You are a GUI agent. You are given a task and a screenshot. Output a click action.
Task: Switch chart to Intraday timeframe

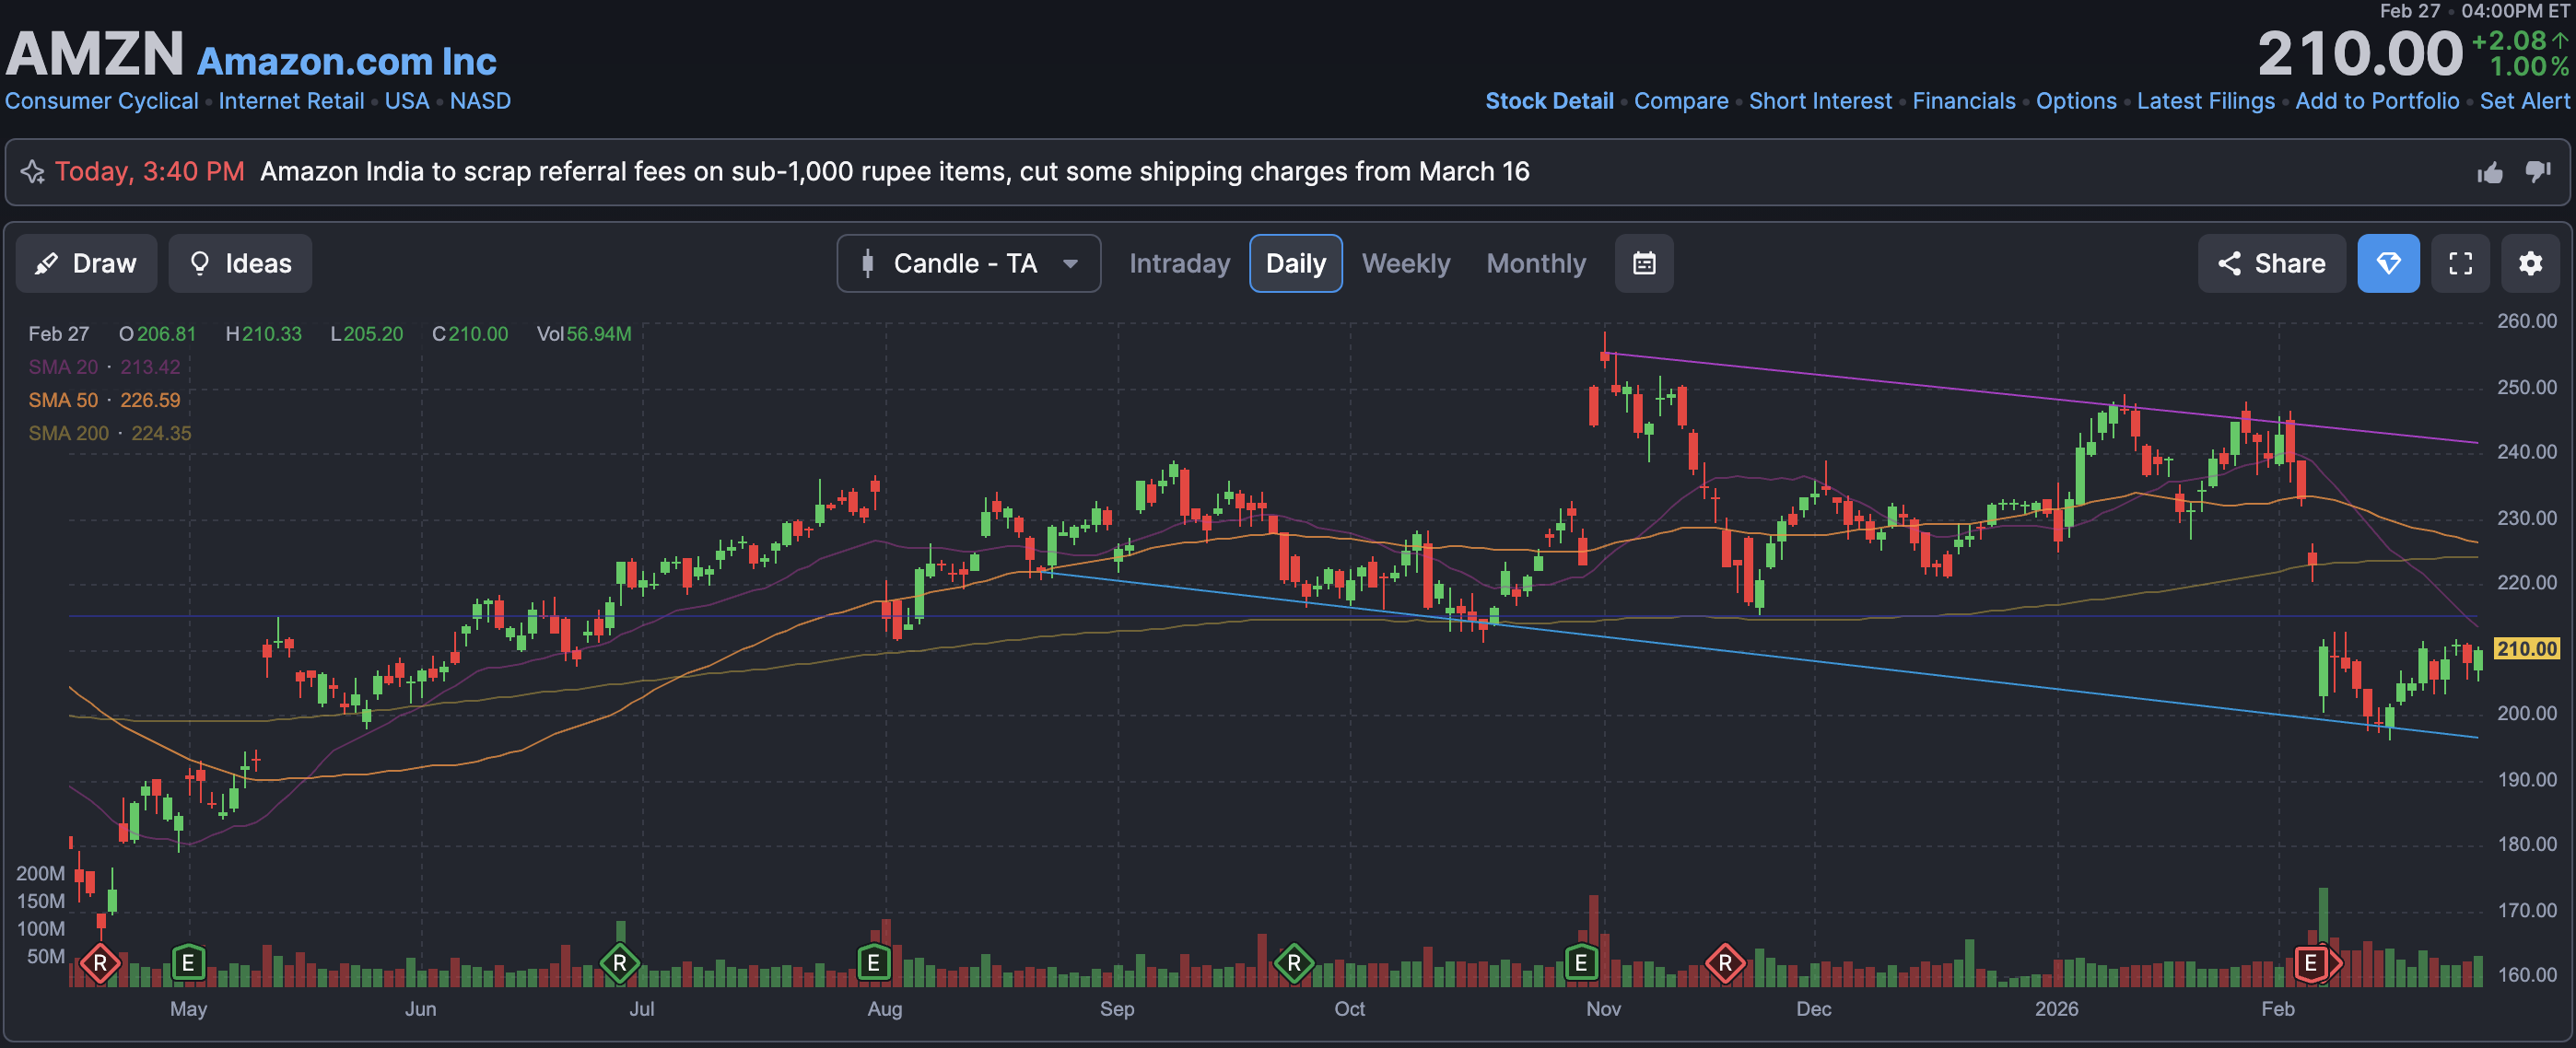coord(1179,263)
